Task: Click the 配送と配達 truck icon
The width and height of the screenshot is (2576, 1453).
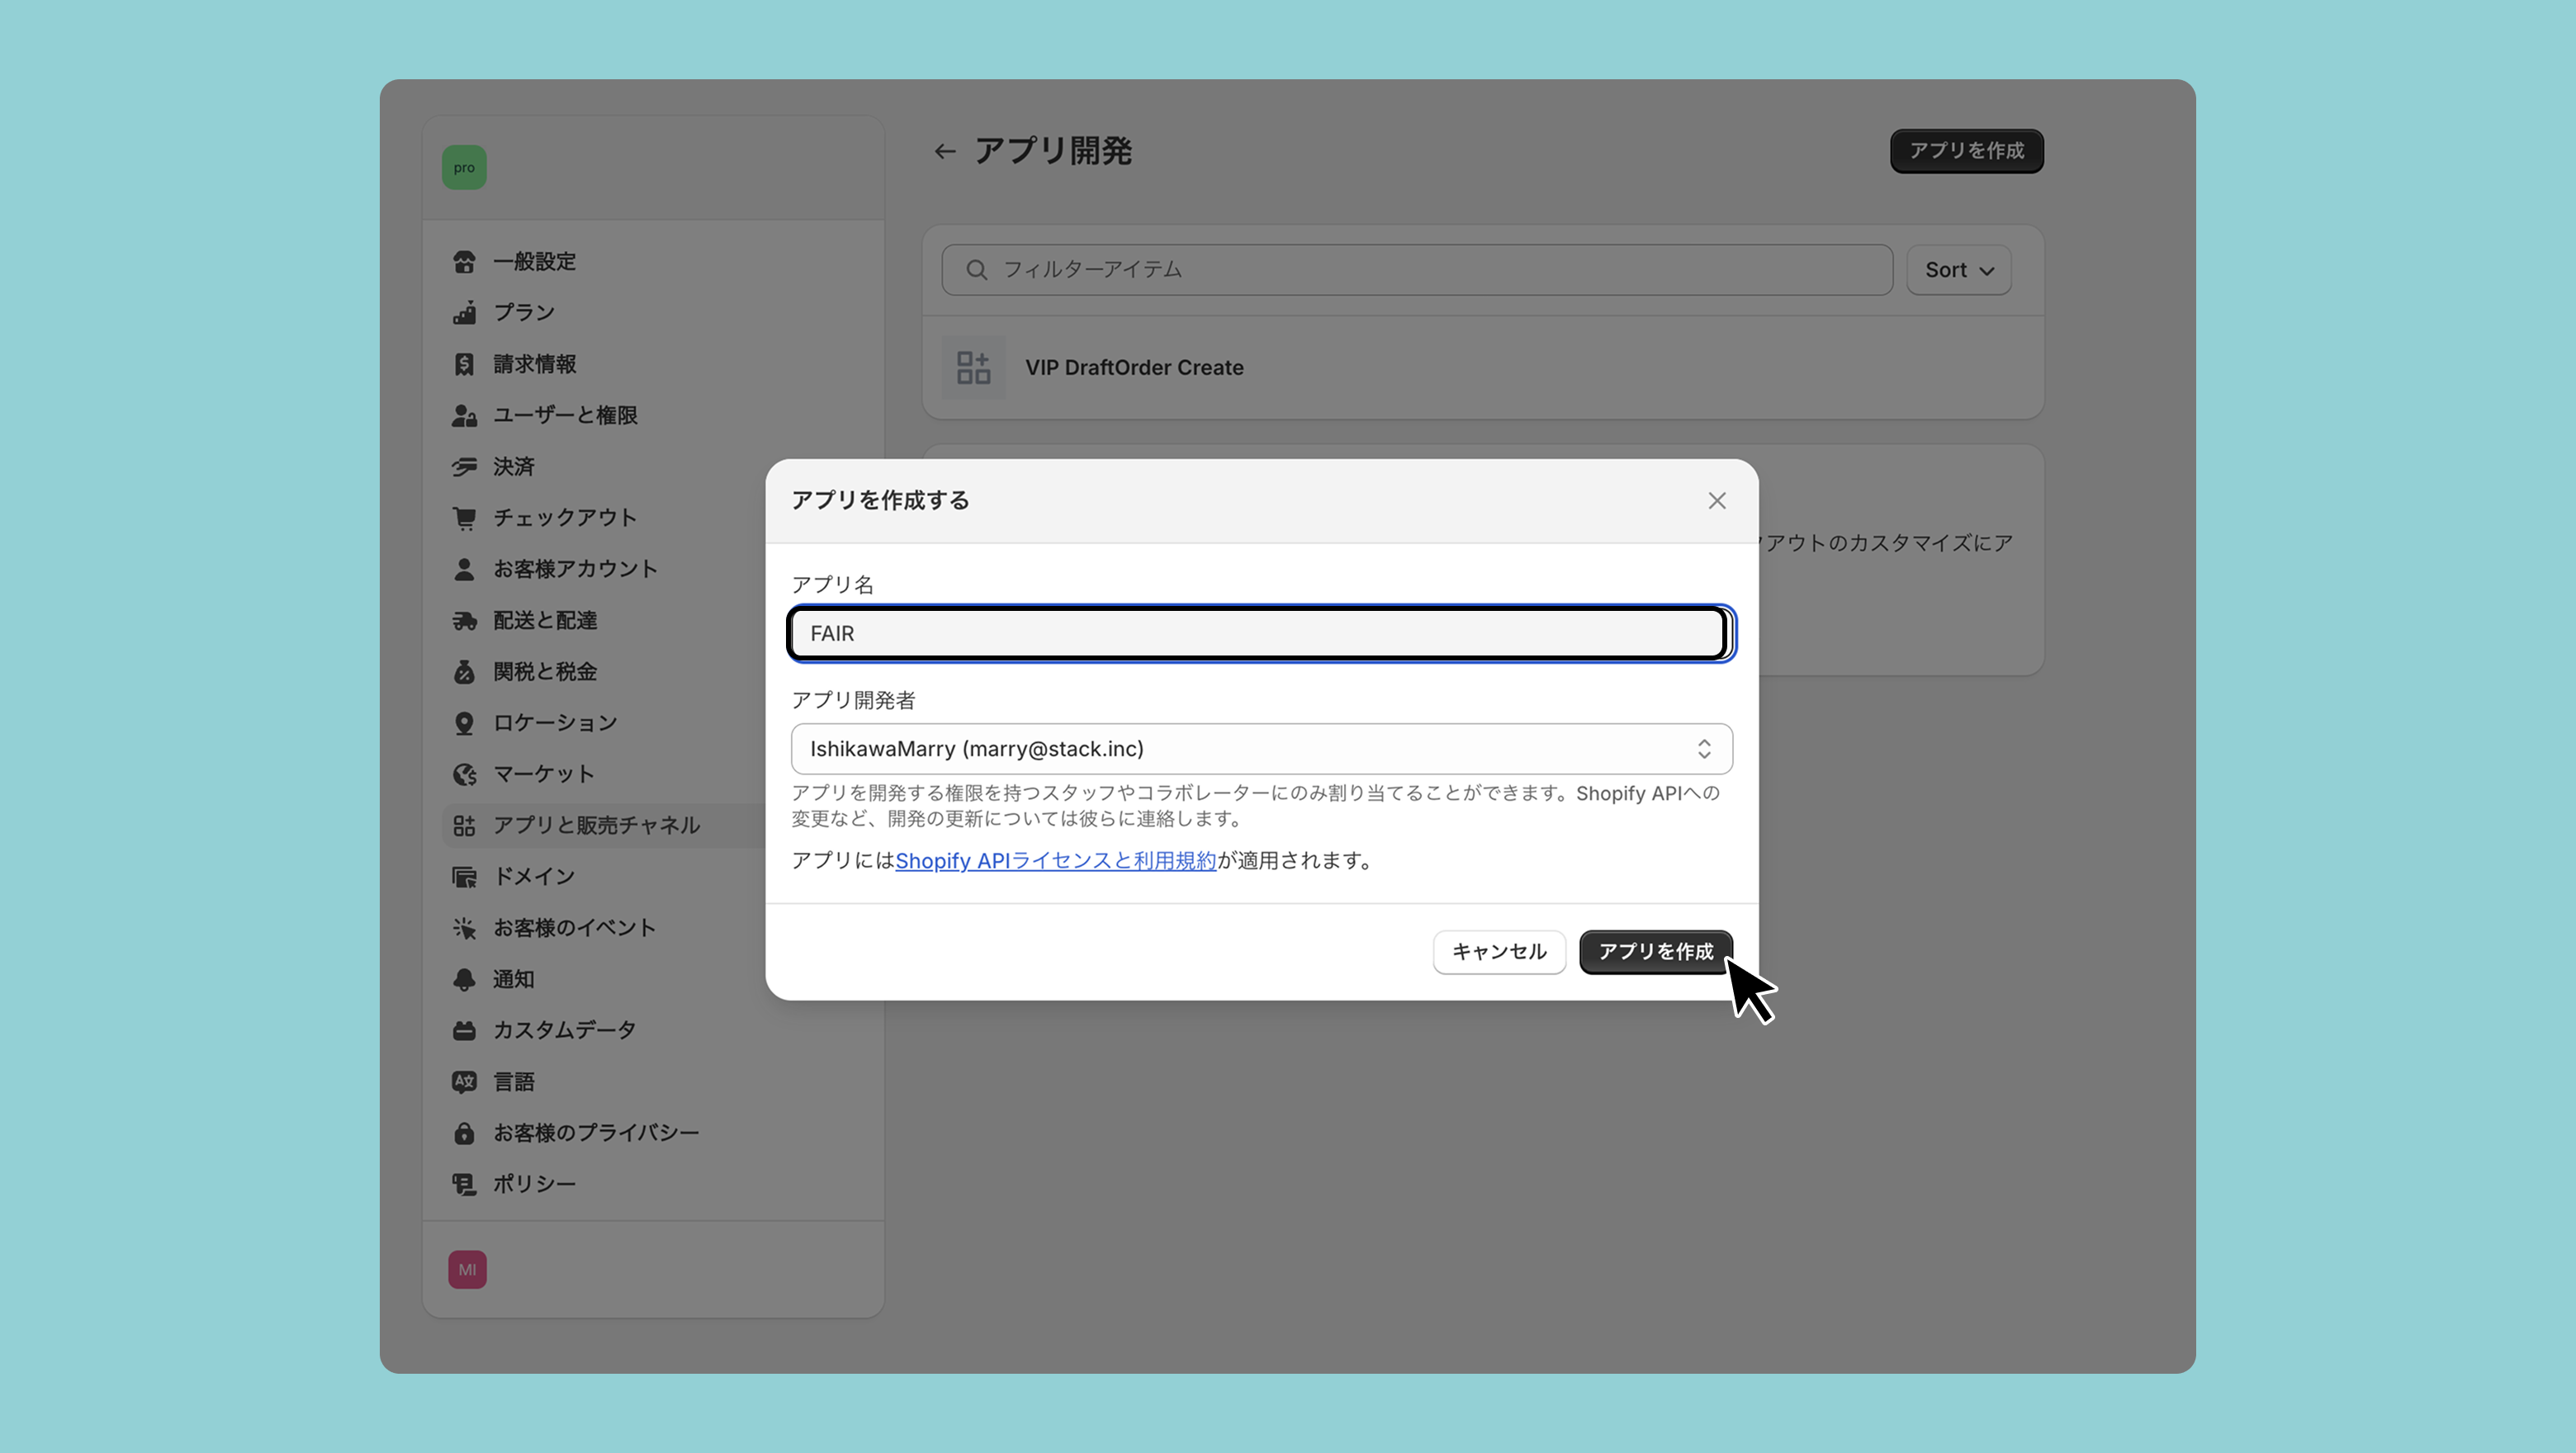Action: (x=464, y=621)
